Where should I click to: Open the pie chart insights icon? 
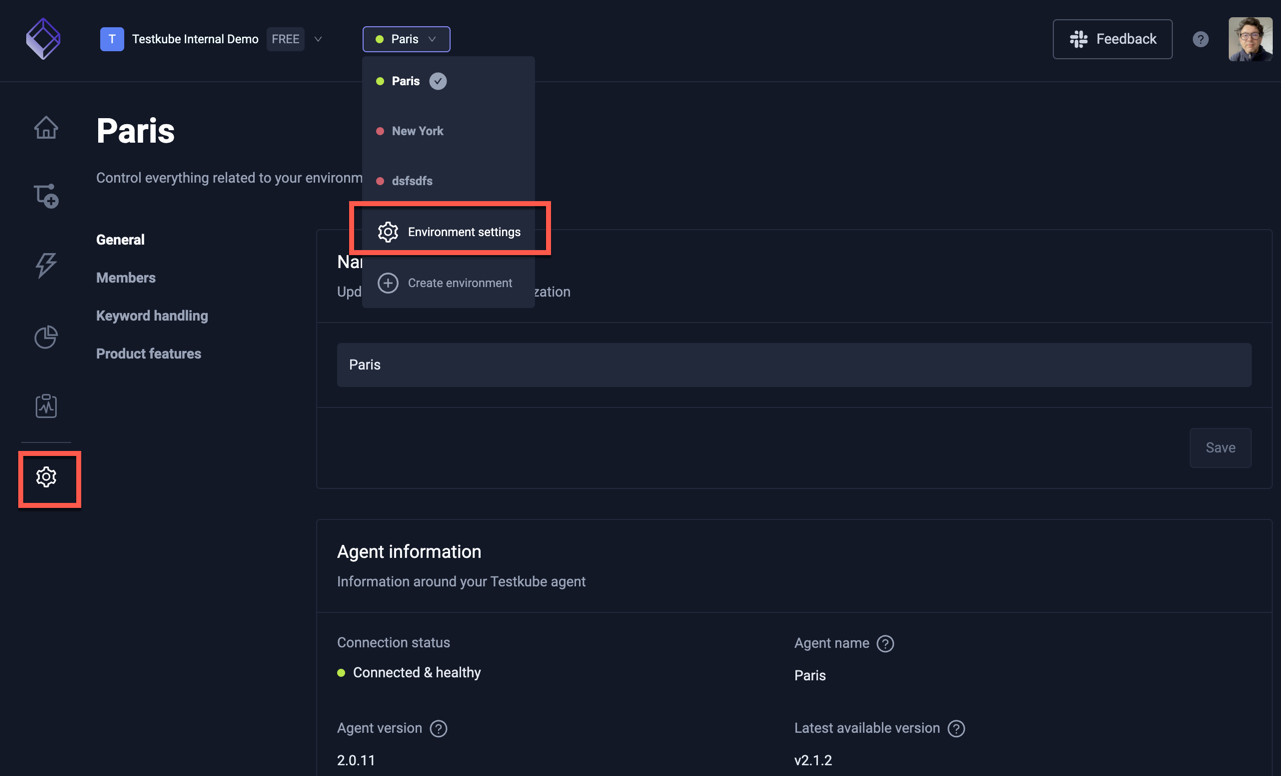[46, 337]
